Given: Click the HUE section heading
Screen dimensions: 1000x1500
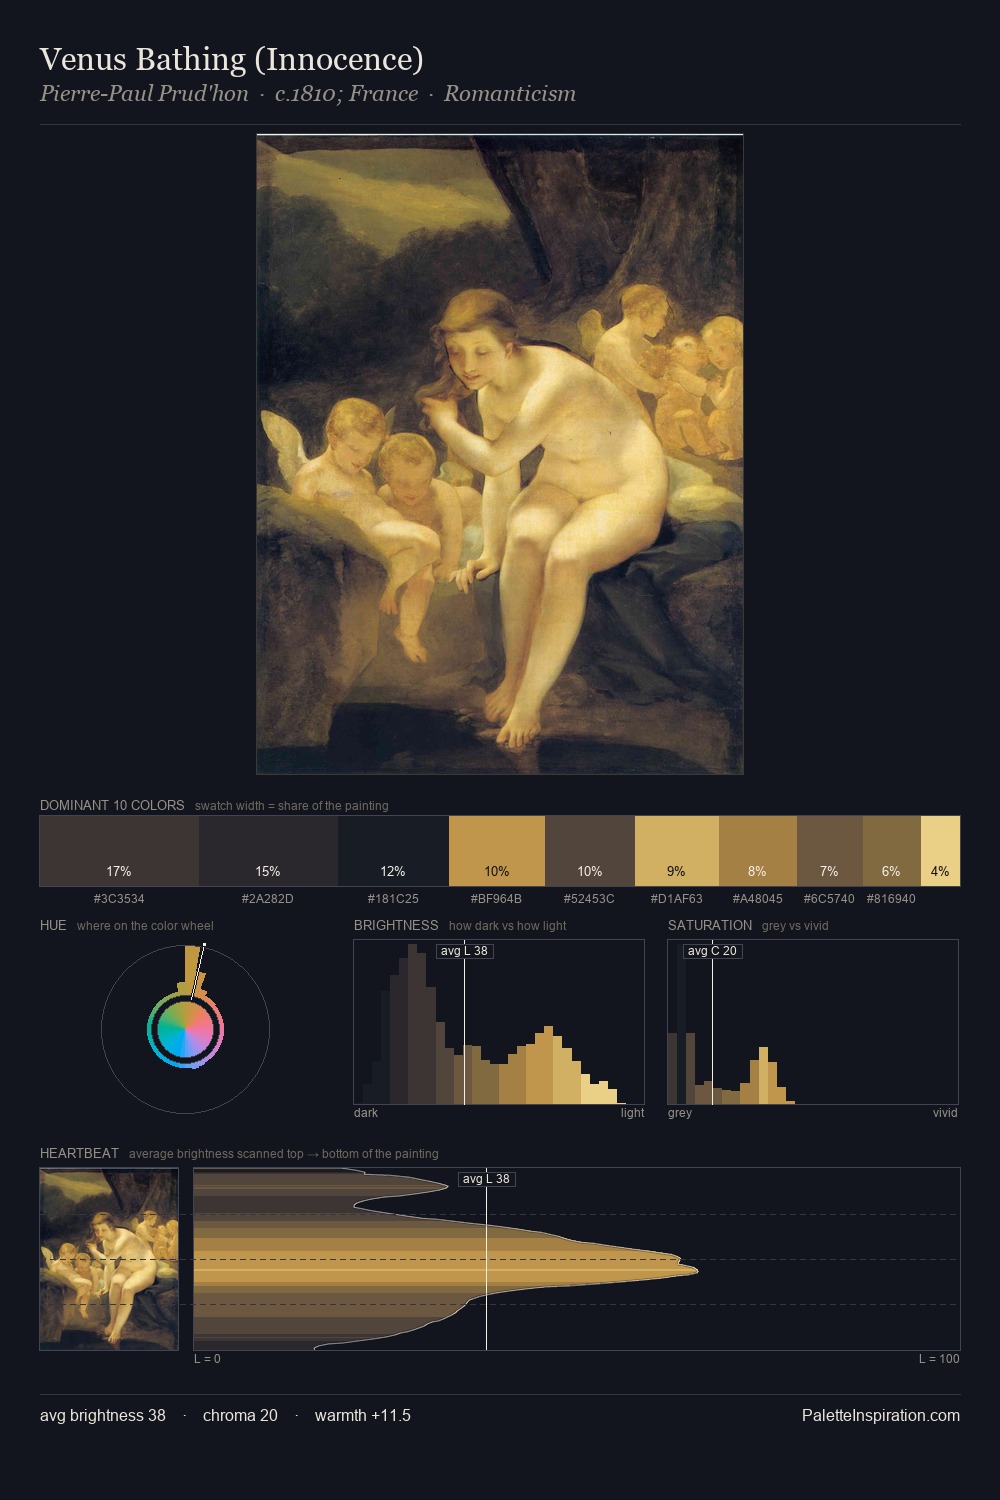Looking at the screenshot, I should (53, 925).
